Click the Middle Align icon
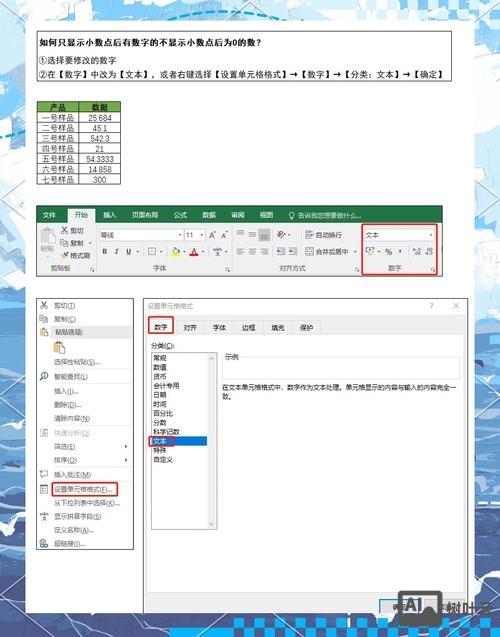The width and height of the screenshot is (500, 637). pos(252,234)
